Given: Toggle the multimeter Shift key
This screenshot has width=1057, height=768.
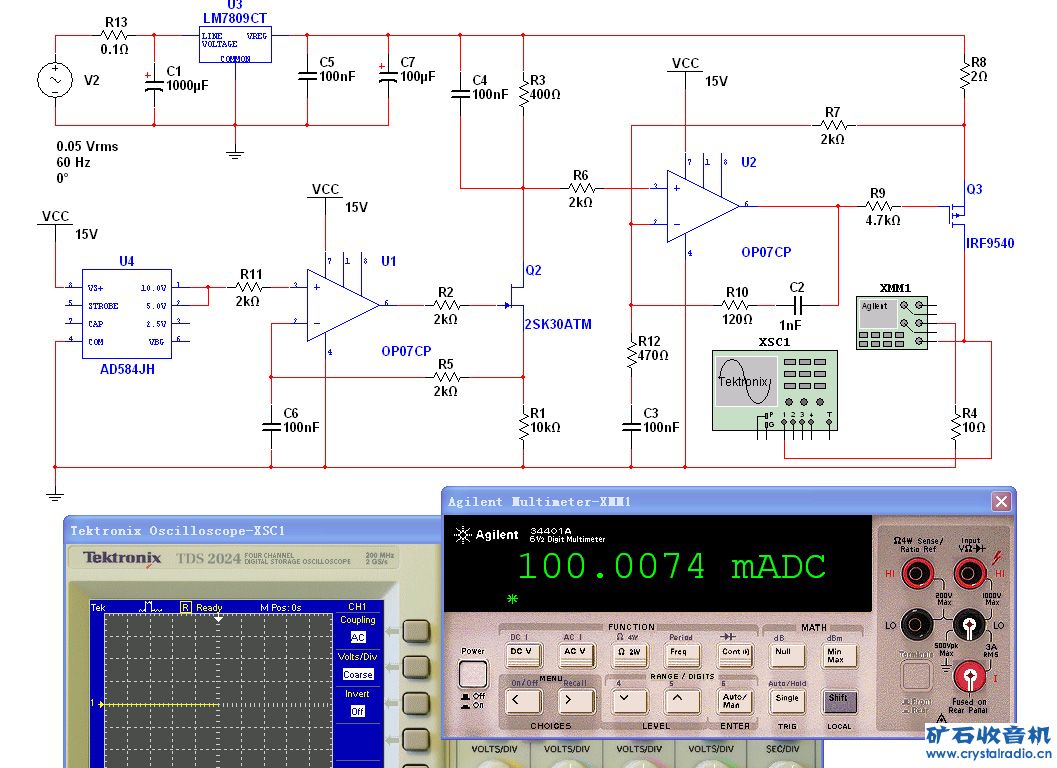Looking at the screenshot, I should 840,701.
